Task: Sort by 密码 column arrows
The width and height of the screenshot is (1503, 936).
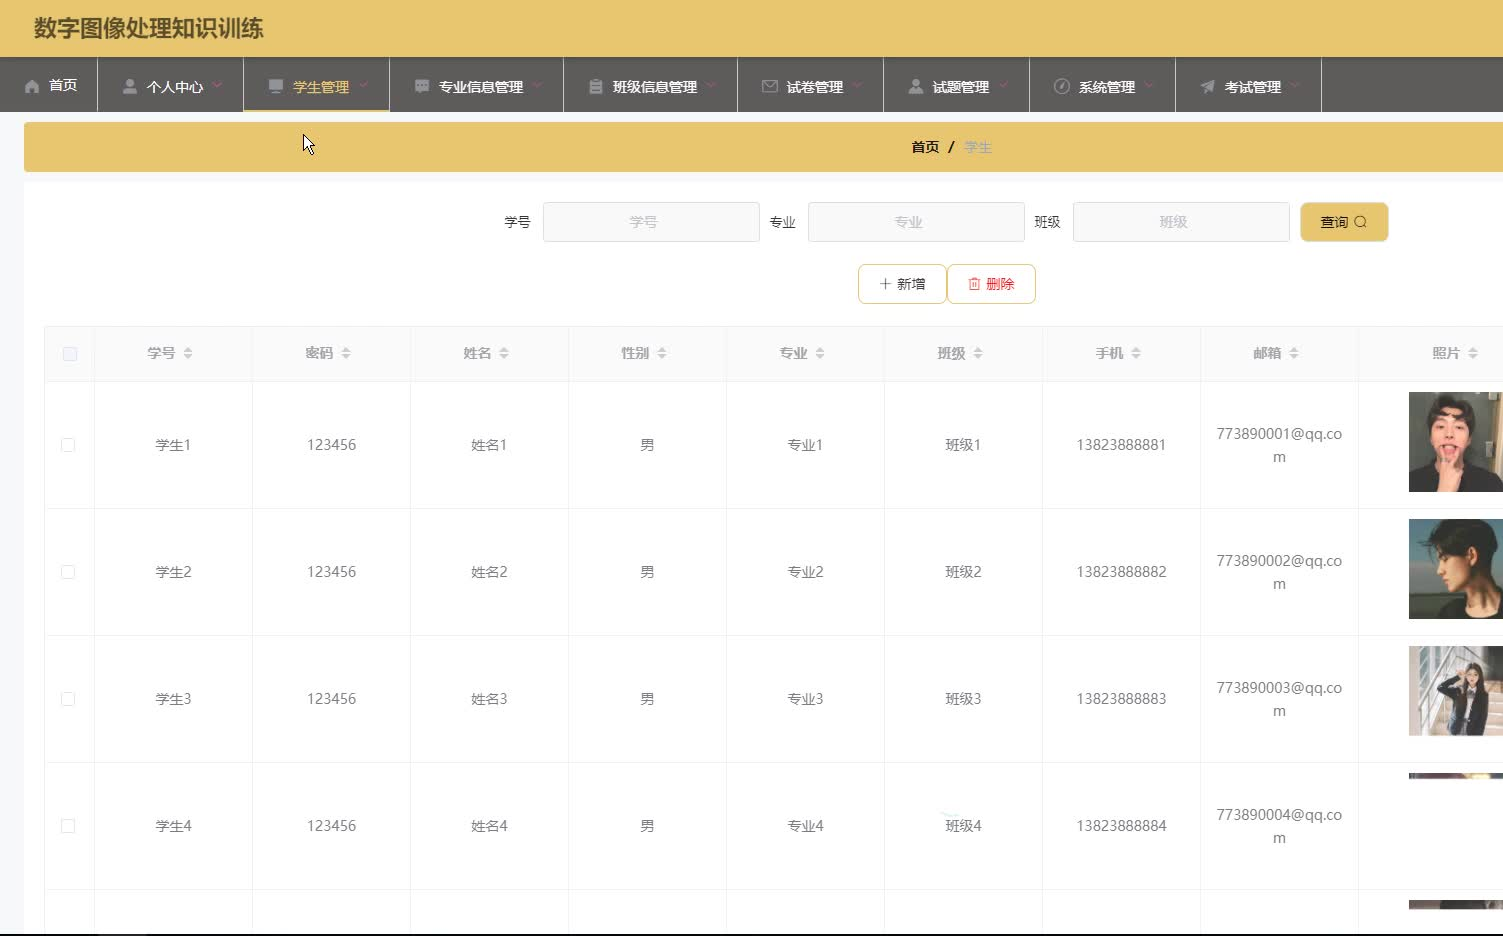Action: coord(346,353)
